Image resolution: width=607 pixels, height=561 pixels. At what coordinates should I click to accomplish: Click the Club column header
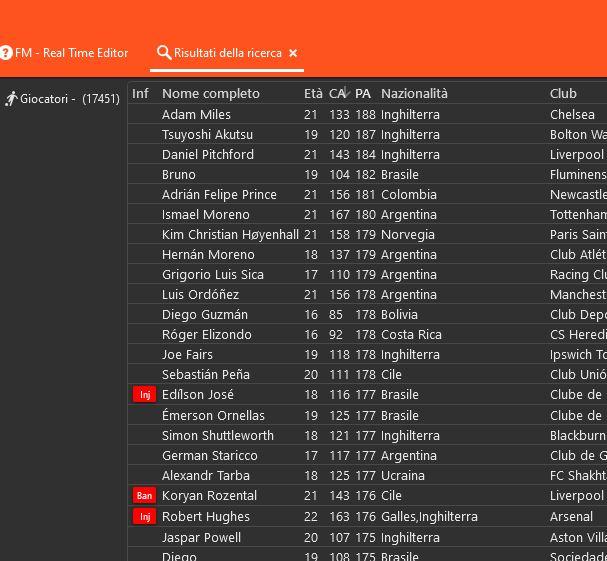point(563,93)
